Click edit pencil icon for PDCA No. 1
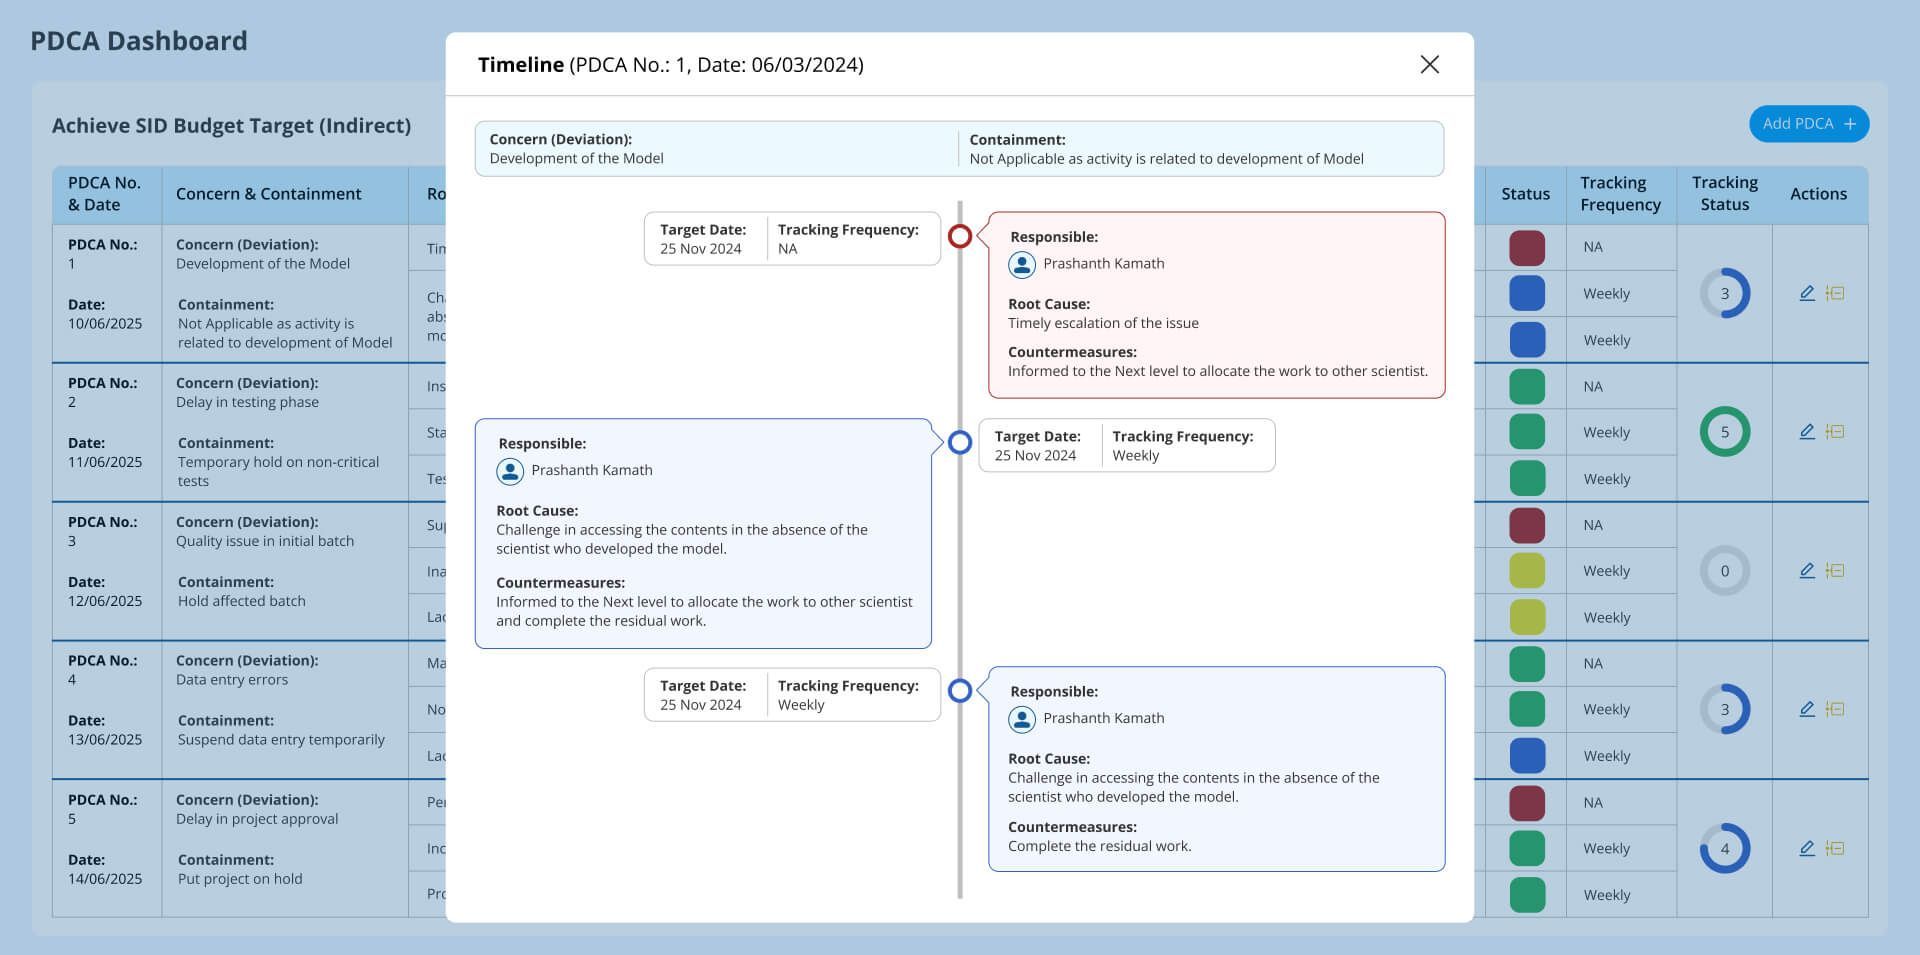 point(1806,293)
